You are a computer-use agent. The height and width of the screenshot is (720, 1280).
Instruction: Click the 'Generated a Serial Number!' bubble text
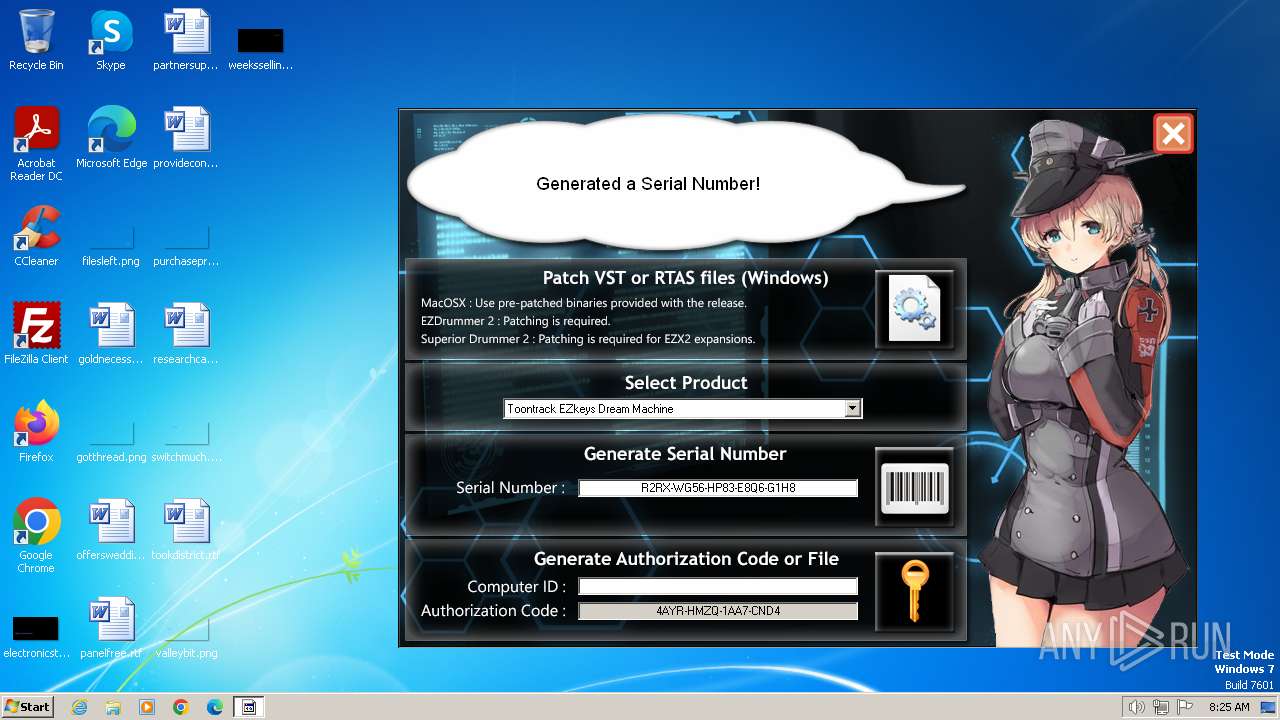[x=648, y=184]
